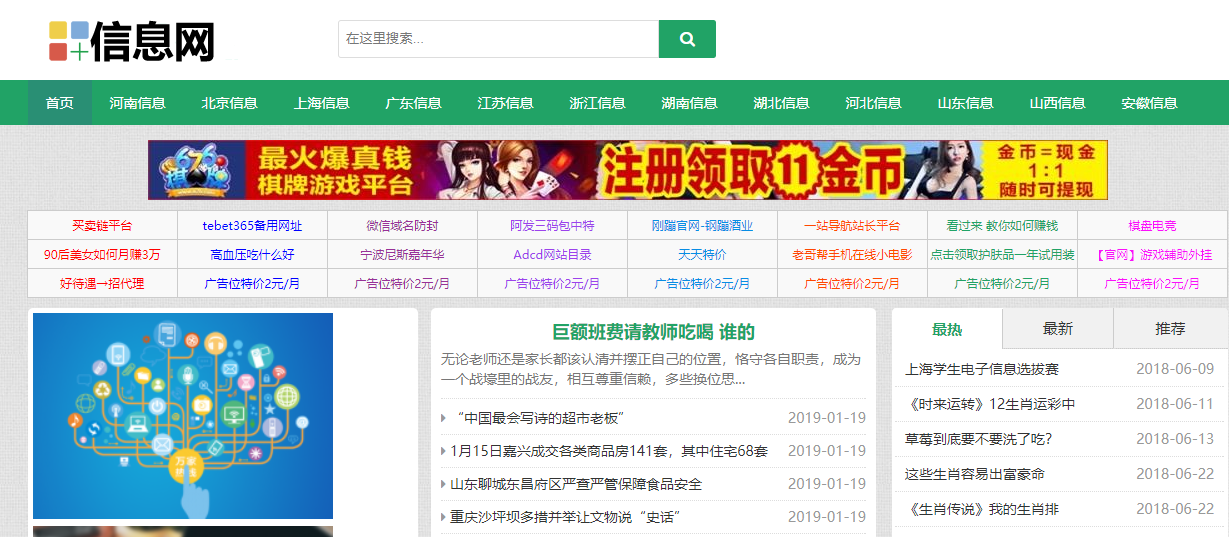1229x537 pixels.
Task: Click arrow bullet beside 重庆沙坪坝 article
Action: 443,517
